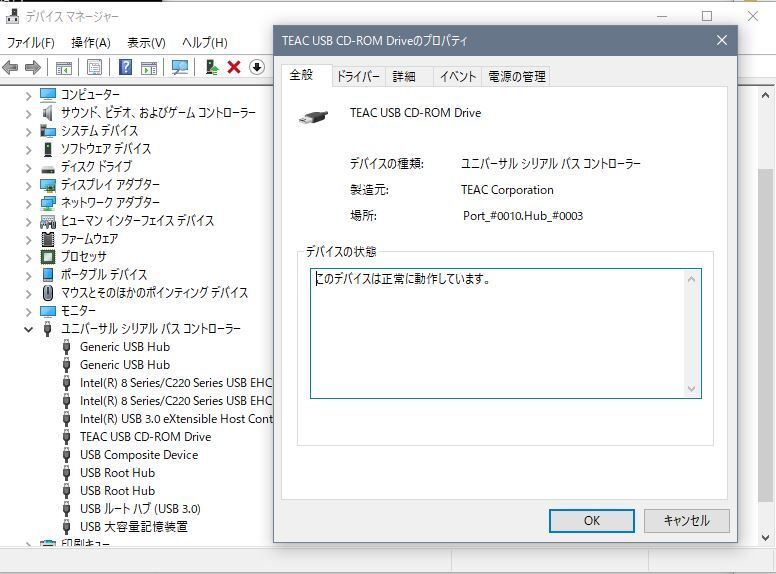Expand the ディスク ドライブ node
776x574 pixels.
[28, 168]
